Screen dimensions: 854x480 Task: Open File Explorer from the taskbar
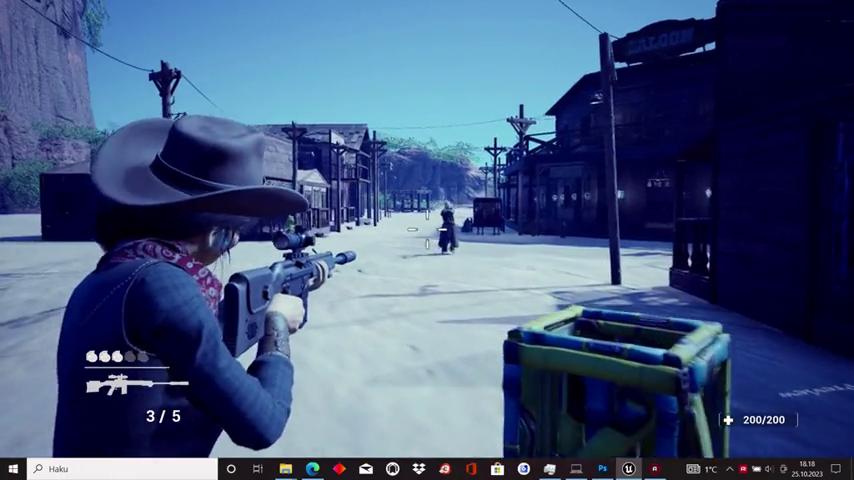[x=285, y=469]
